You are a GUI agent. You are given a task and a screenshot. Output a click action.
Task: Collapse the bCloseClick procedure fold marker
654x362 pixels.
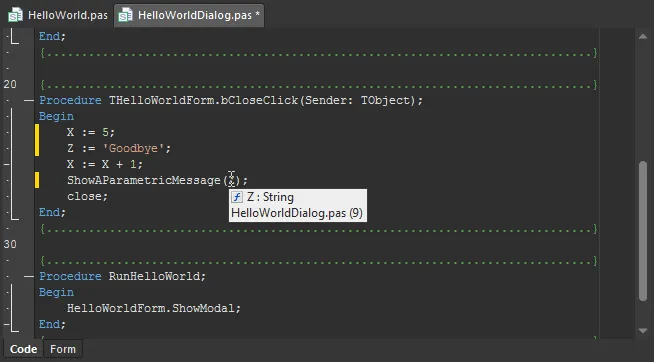point(28,101)
